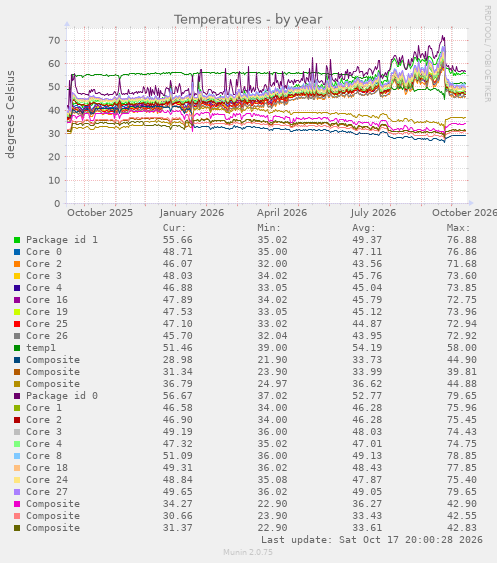Click the "April 2026" x-axis label
Screen dimensions: 497x563
point(282,213)
